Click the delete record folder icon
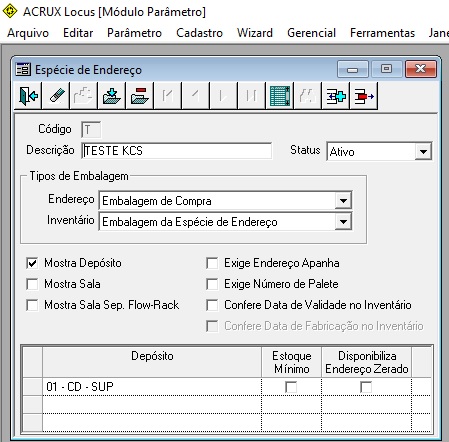 (x=140, y=96)
